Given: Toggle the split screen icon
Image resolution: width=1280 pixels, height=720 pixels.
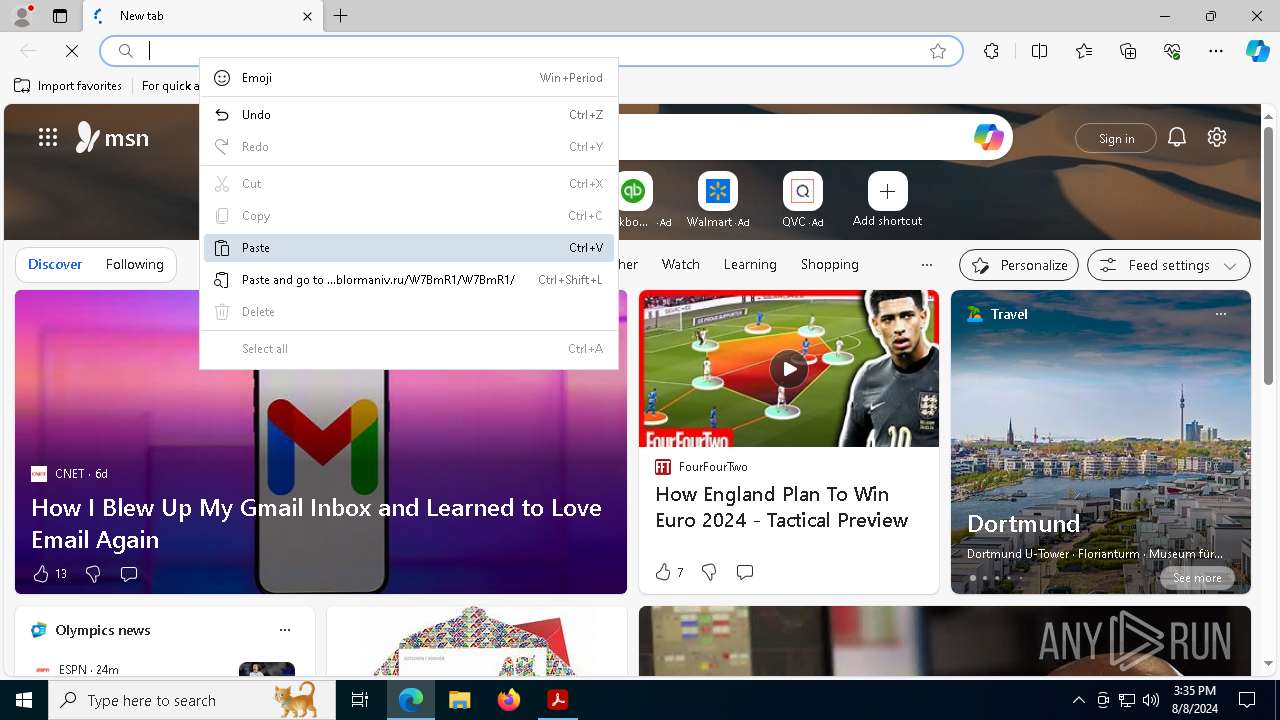Looking at the screenshot, I should pyautogui.click(x=1039, y=51).
